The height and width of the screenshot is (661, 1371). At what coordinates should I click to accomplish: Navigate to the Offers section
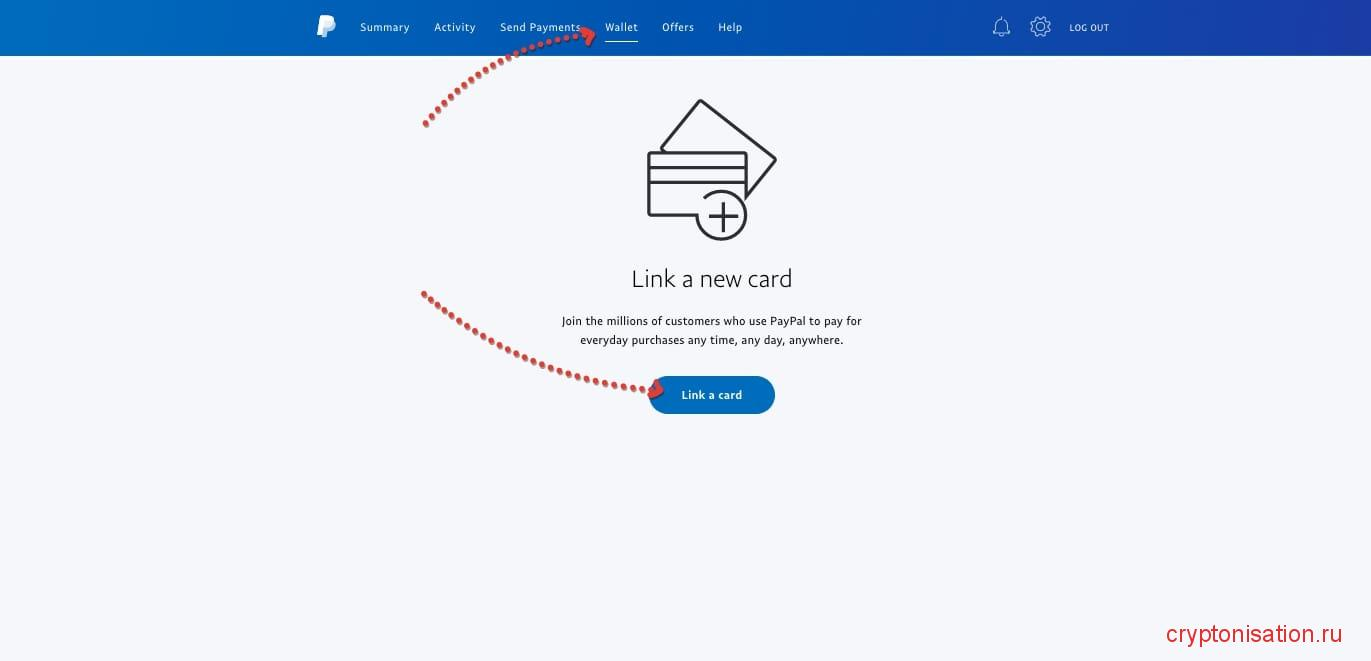point(678,27)
